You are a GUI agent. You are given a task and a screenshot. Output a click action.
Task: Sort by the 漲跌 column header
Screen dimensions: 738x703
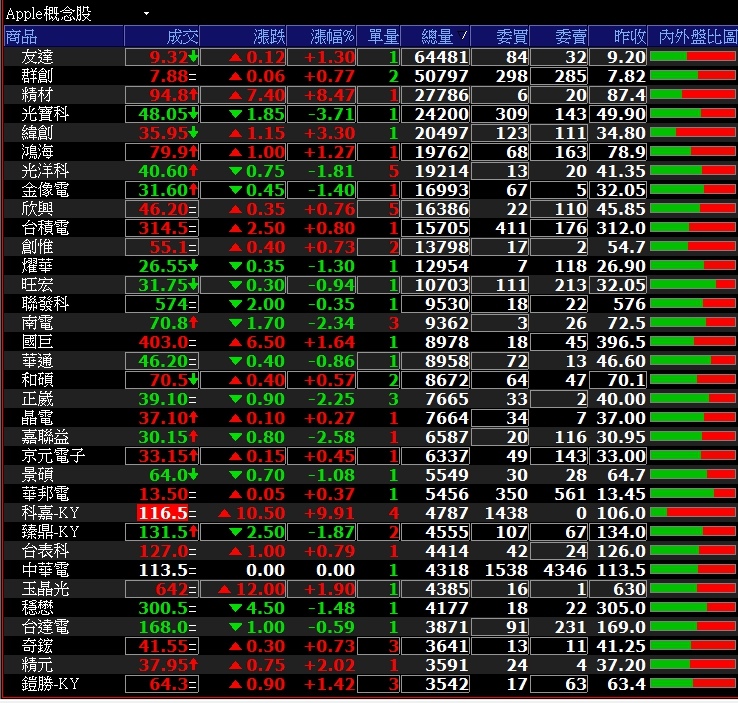[x=243, y=36]
